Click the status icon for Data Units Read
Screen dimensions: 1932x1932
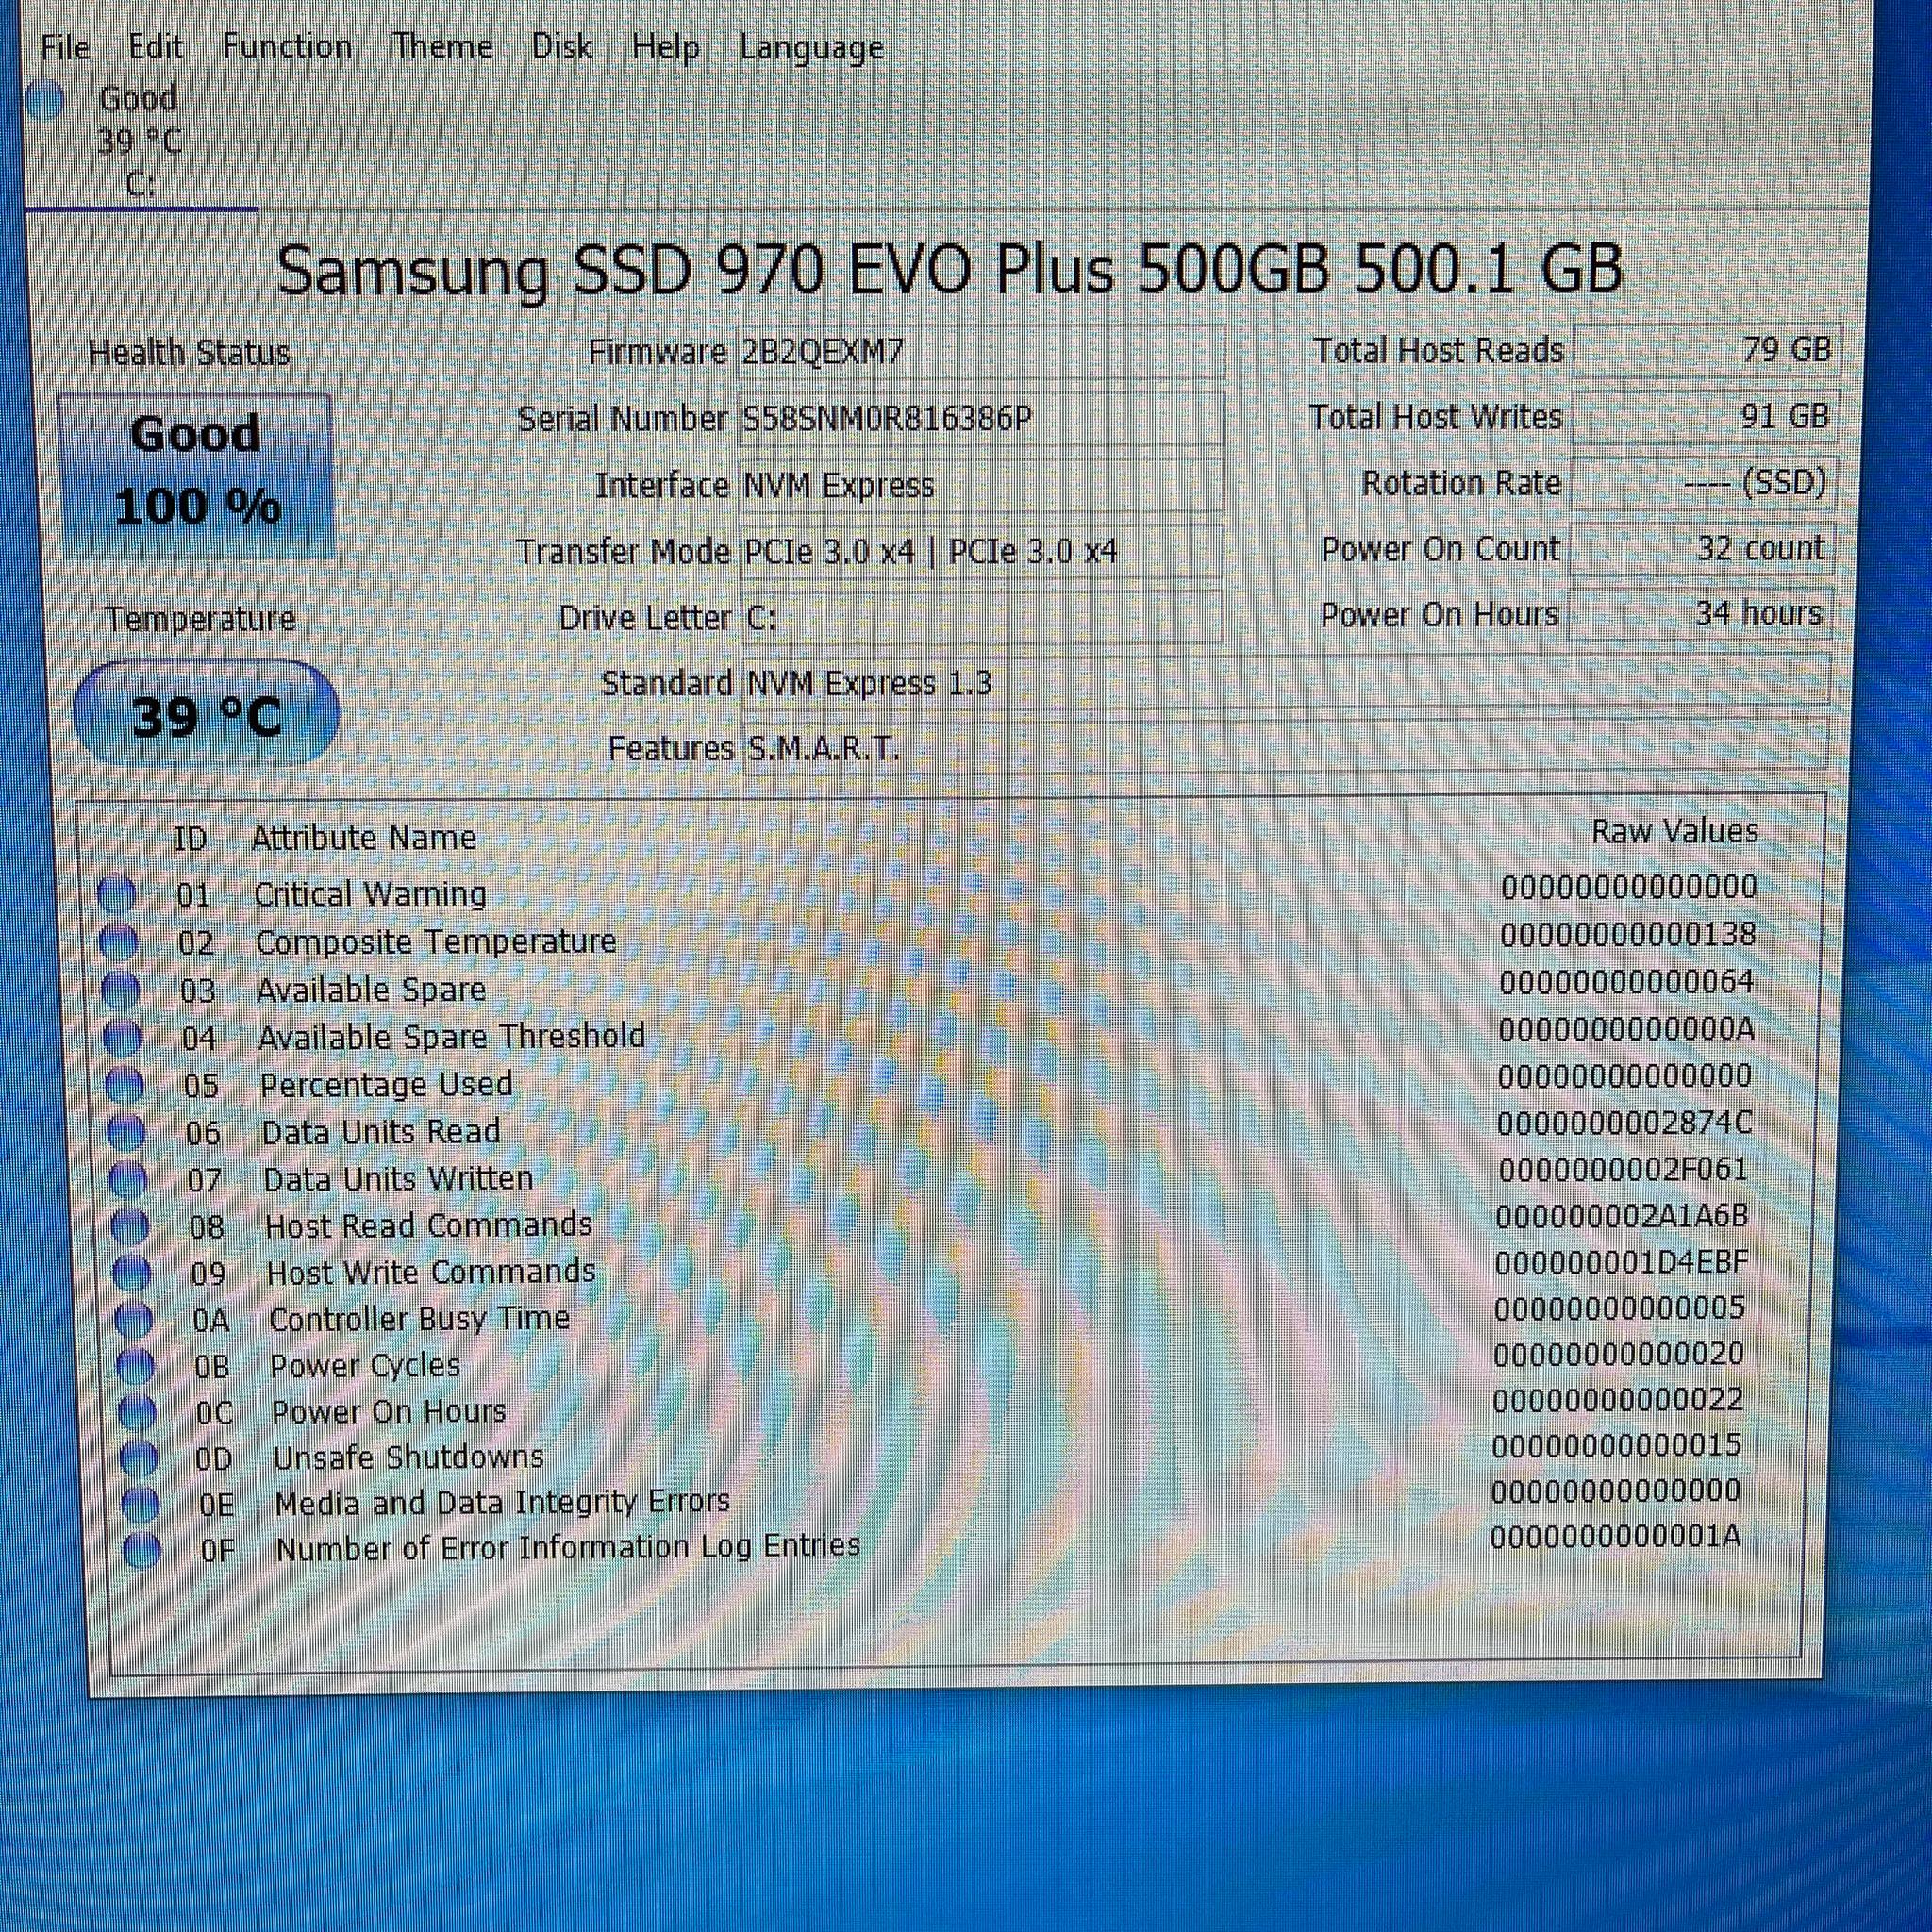126,1132
